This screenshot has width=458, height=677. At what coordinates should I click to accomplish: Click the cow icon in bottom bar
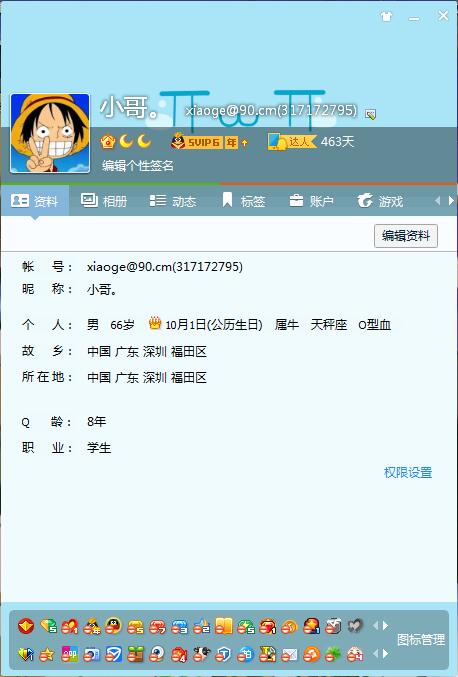click(201, 655)
